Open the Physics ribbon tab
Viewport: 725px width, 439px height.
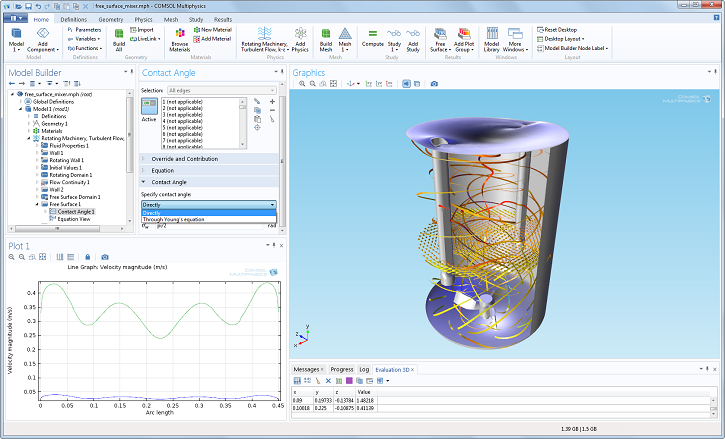(x=143, y=19)
